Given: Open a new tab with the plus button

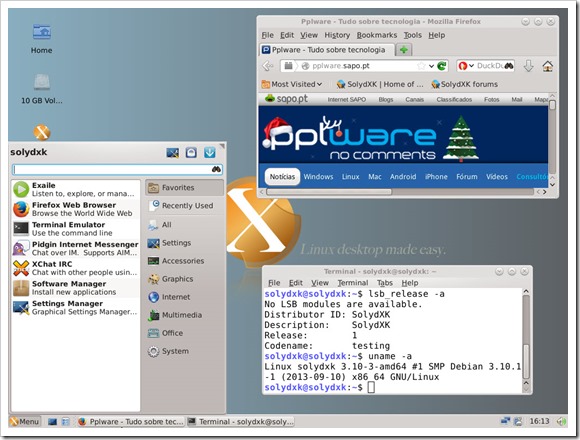Looking at the screenshot, I should 404,50.
